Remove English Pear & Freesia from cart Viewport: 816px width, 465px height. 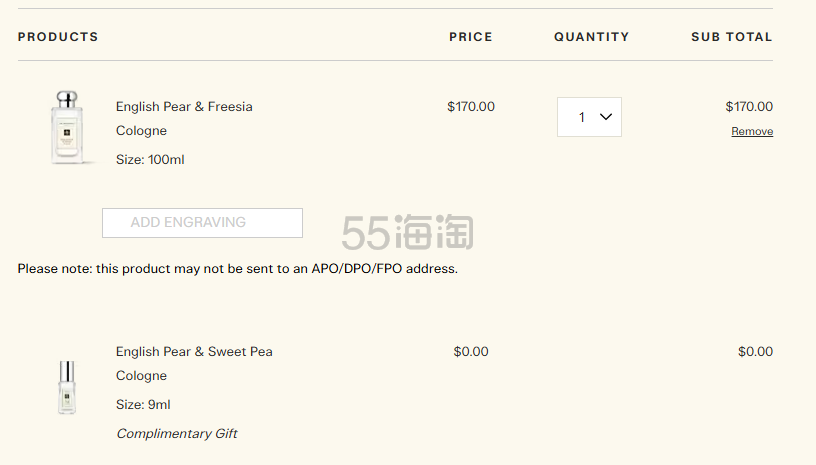tap(751, 132)
